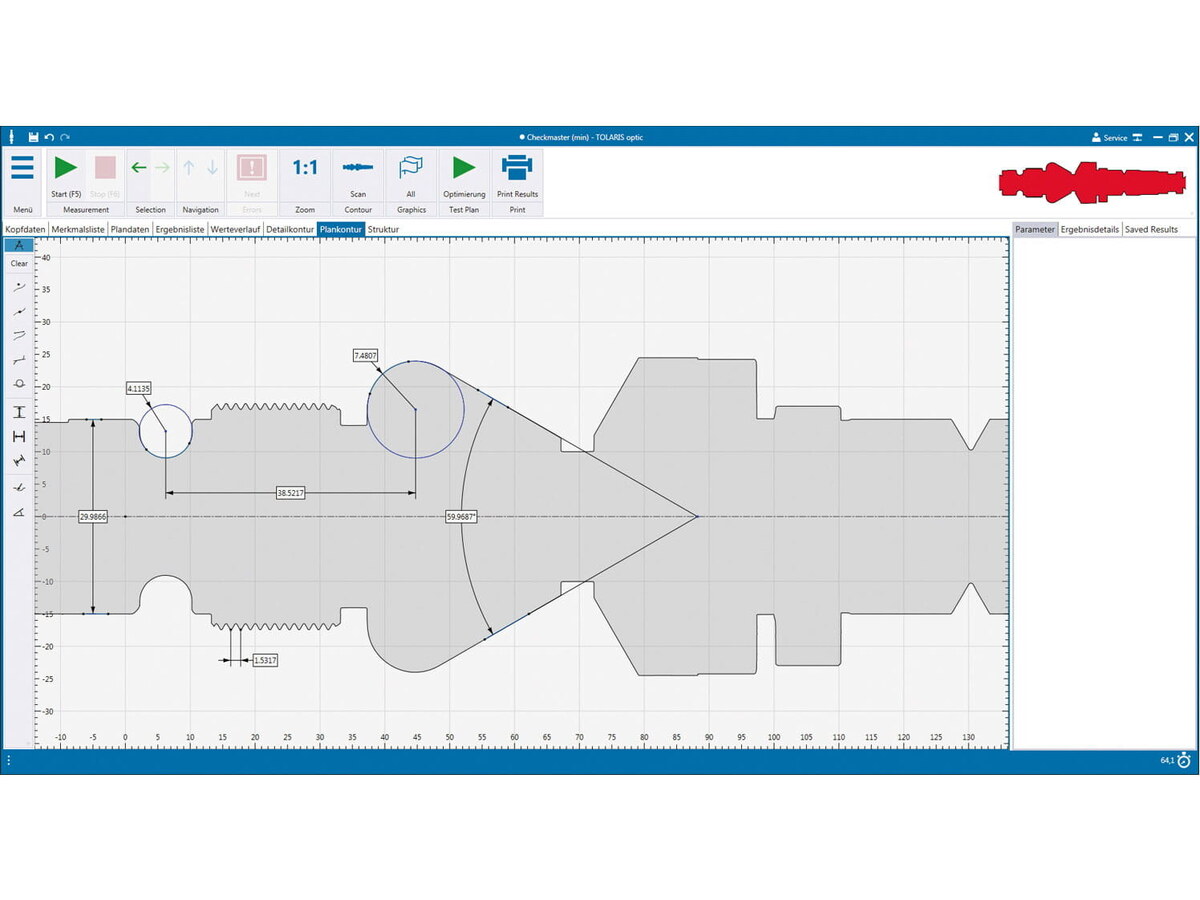Undo the last action in title bar

(x=49, y=137)
